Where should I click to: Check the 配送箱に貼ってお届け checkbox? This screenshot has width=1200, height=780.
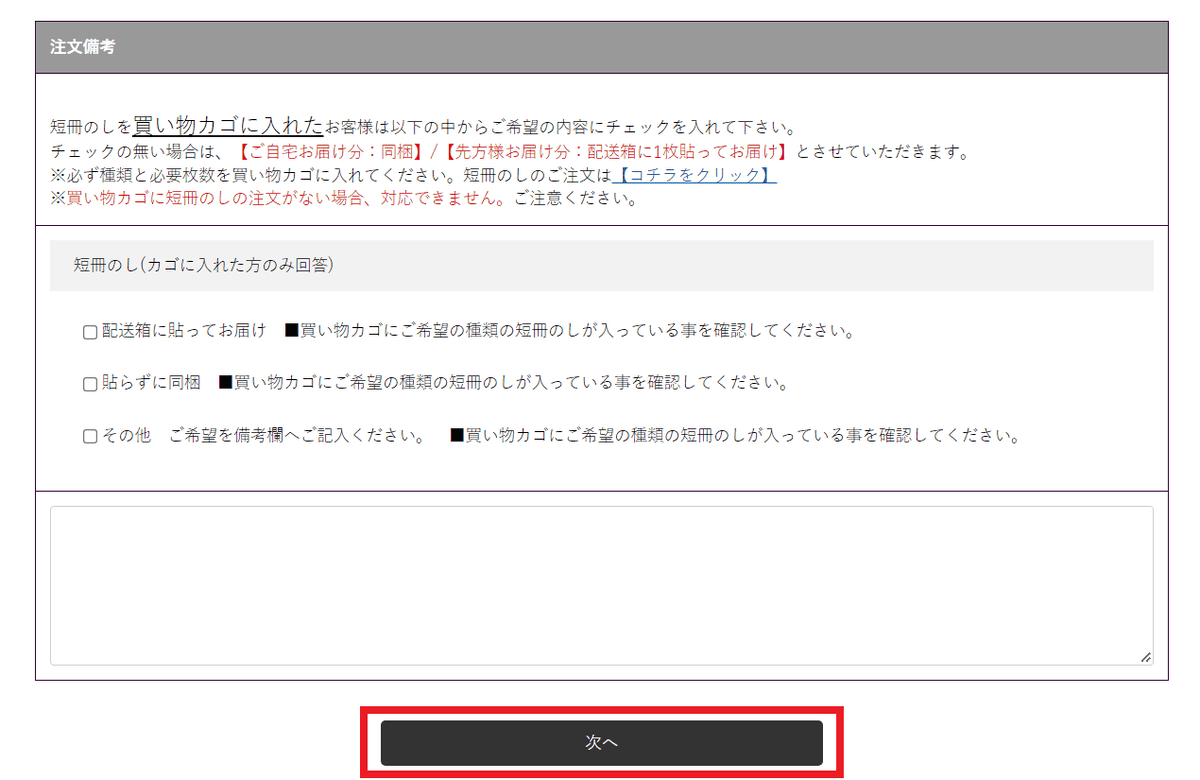tap(89, 331)
